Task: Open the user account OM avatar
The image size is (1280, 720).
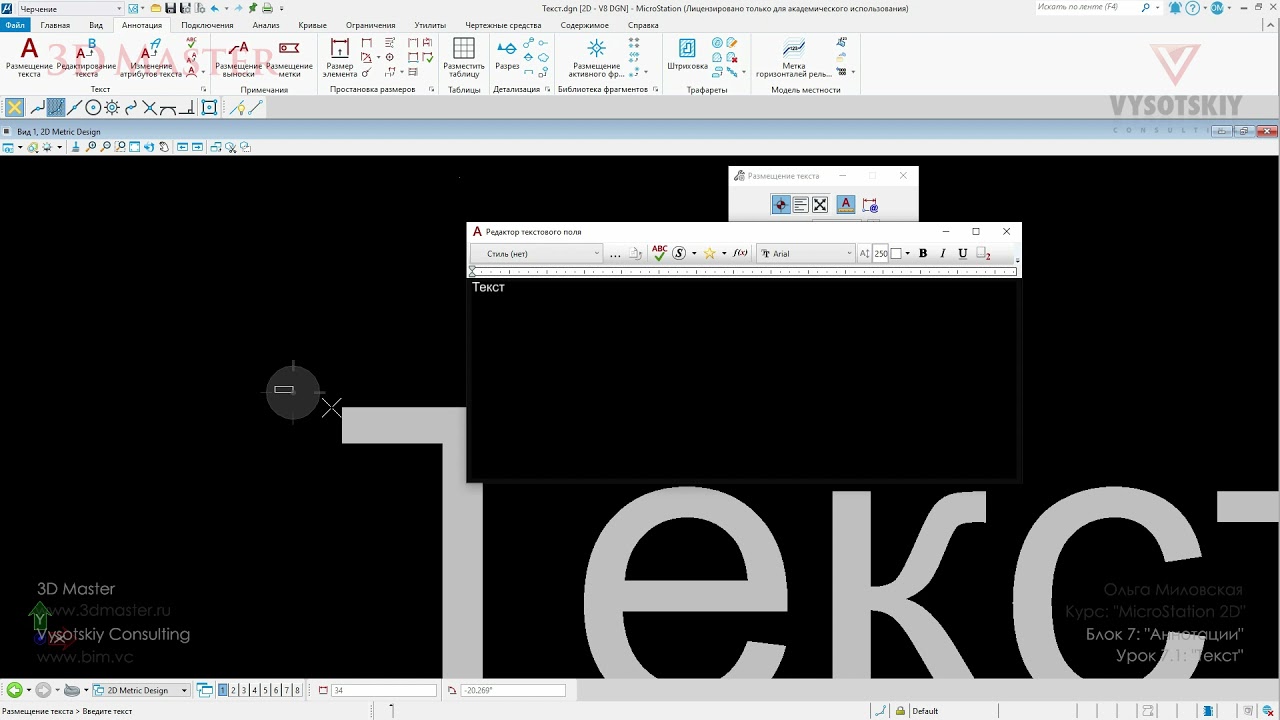Action: tap(1217, 8)
